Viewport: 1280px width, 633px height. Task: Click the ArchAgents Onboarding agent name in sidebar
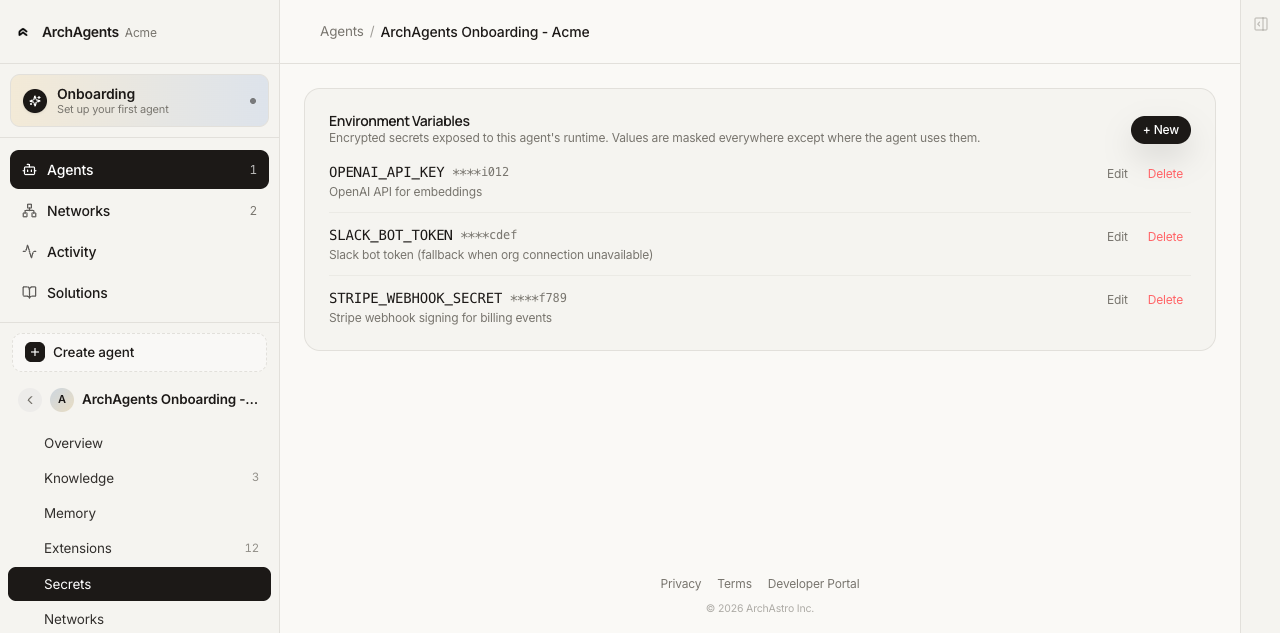170,400
